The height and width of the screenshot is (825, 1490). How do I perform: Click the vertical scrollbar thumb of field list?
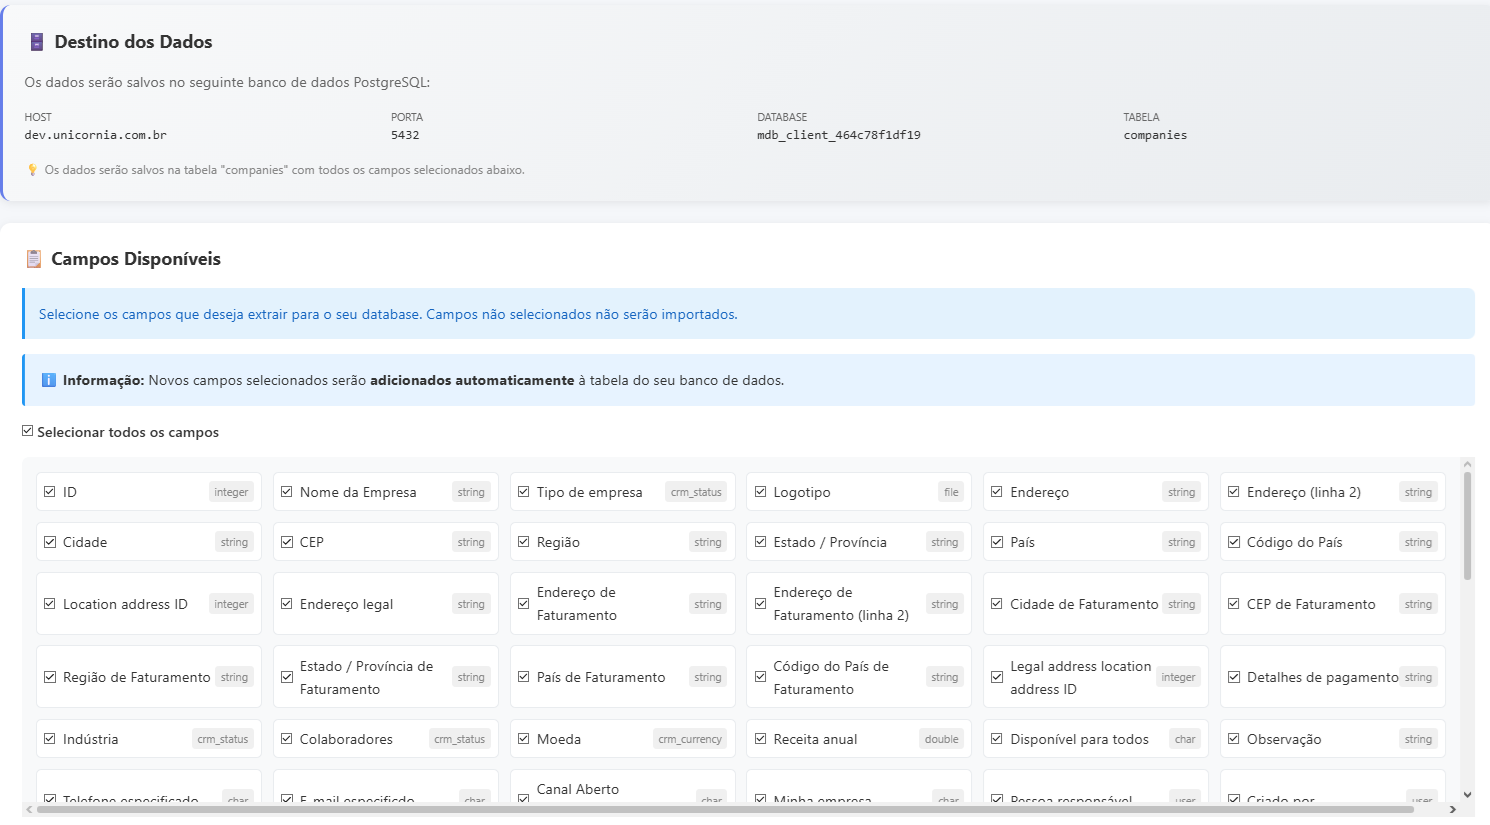point(1467,525)
